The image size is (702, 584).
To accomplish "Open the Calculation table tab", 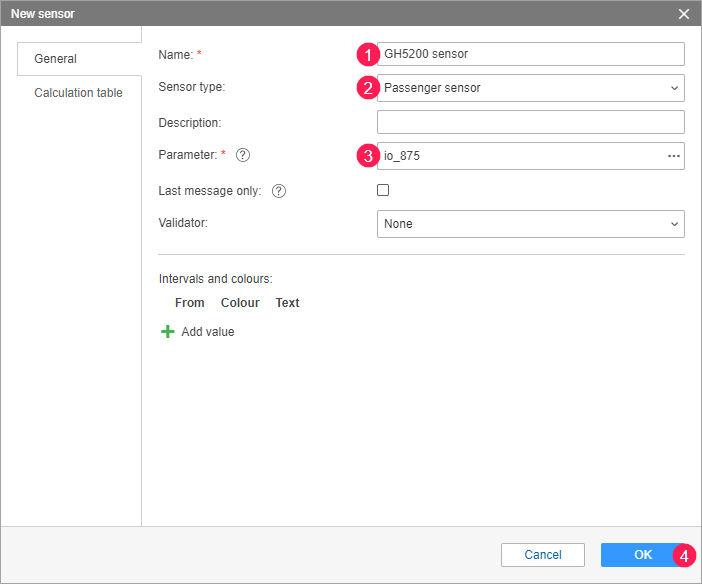I will 78,93.
